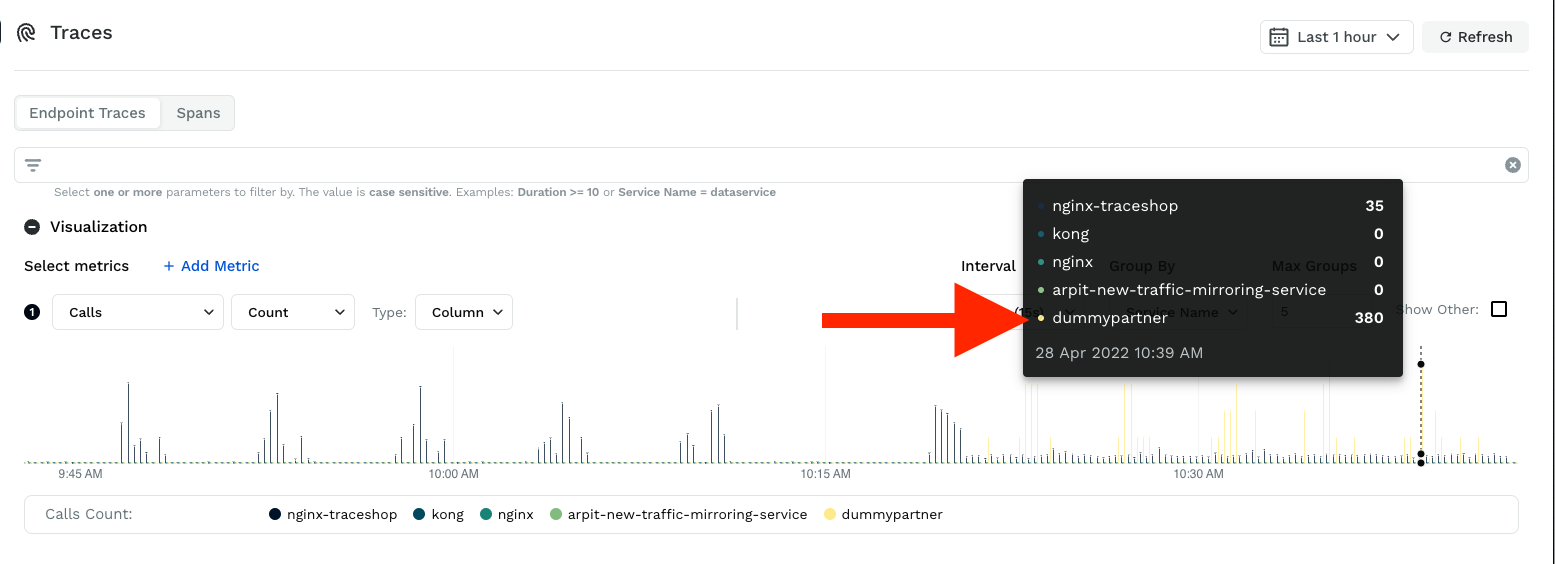The image size is (1555, 564).
Task: Toggle dummypartner series in legend
Action: point(883,515)
